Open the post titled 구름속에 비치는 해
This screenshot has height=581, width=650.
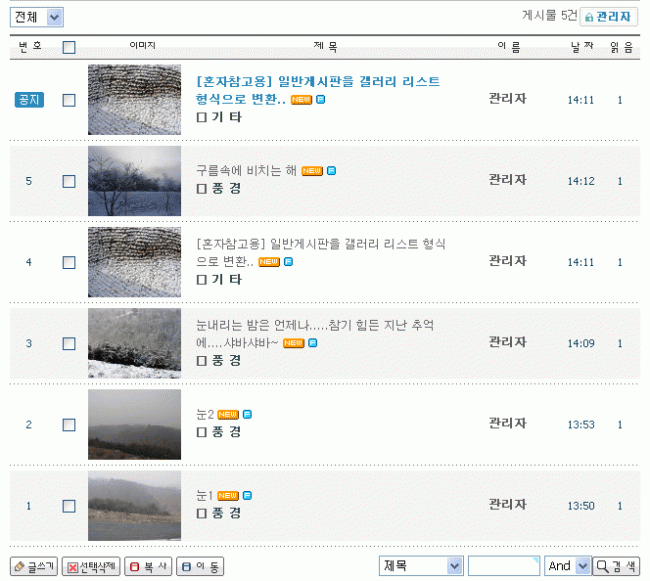coord(246,170)
